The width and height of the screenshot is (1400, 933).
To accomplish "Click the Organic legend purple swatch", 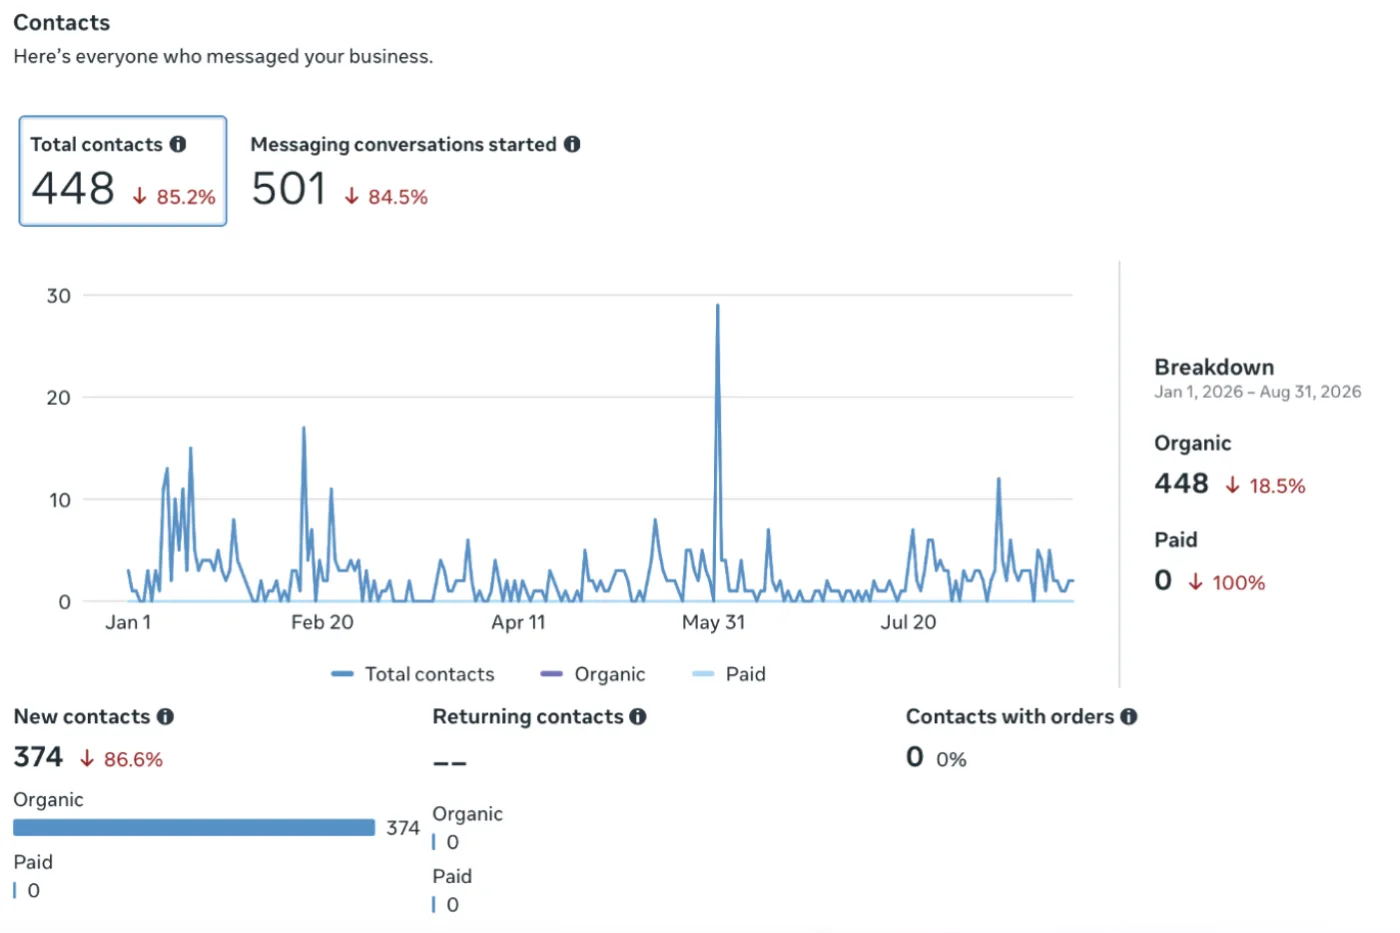I will click(x=551, y=674).
